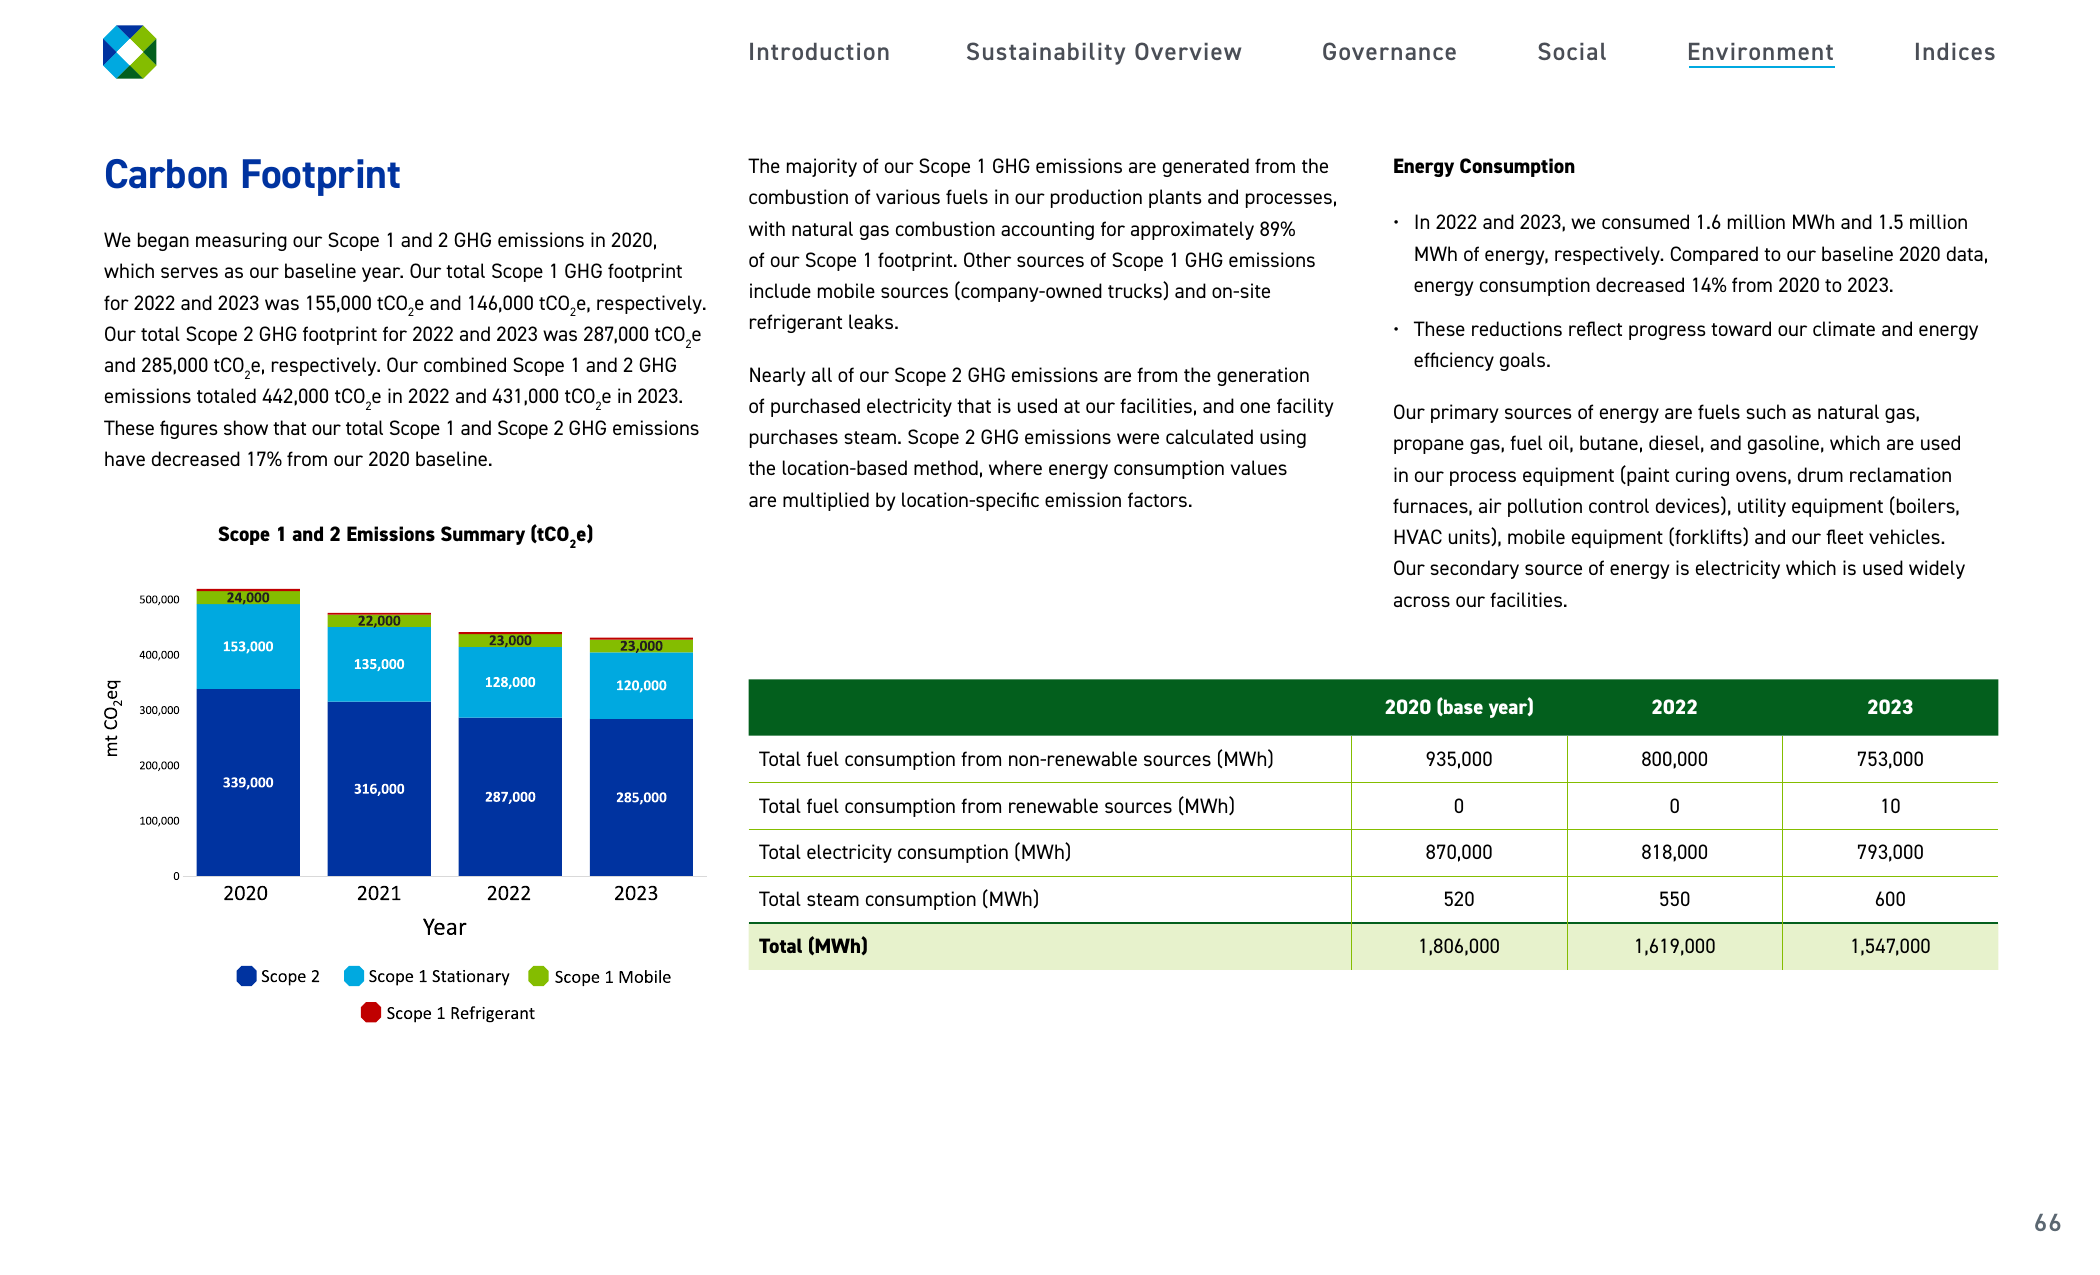Screen dimensions: 2100x1275
Task: Click the 153,000 stationary segment
Action: [248, 646]
